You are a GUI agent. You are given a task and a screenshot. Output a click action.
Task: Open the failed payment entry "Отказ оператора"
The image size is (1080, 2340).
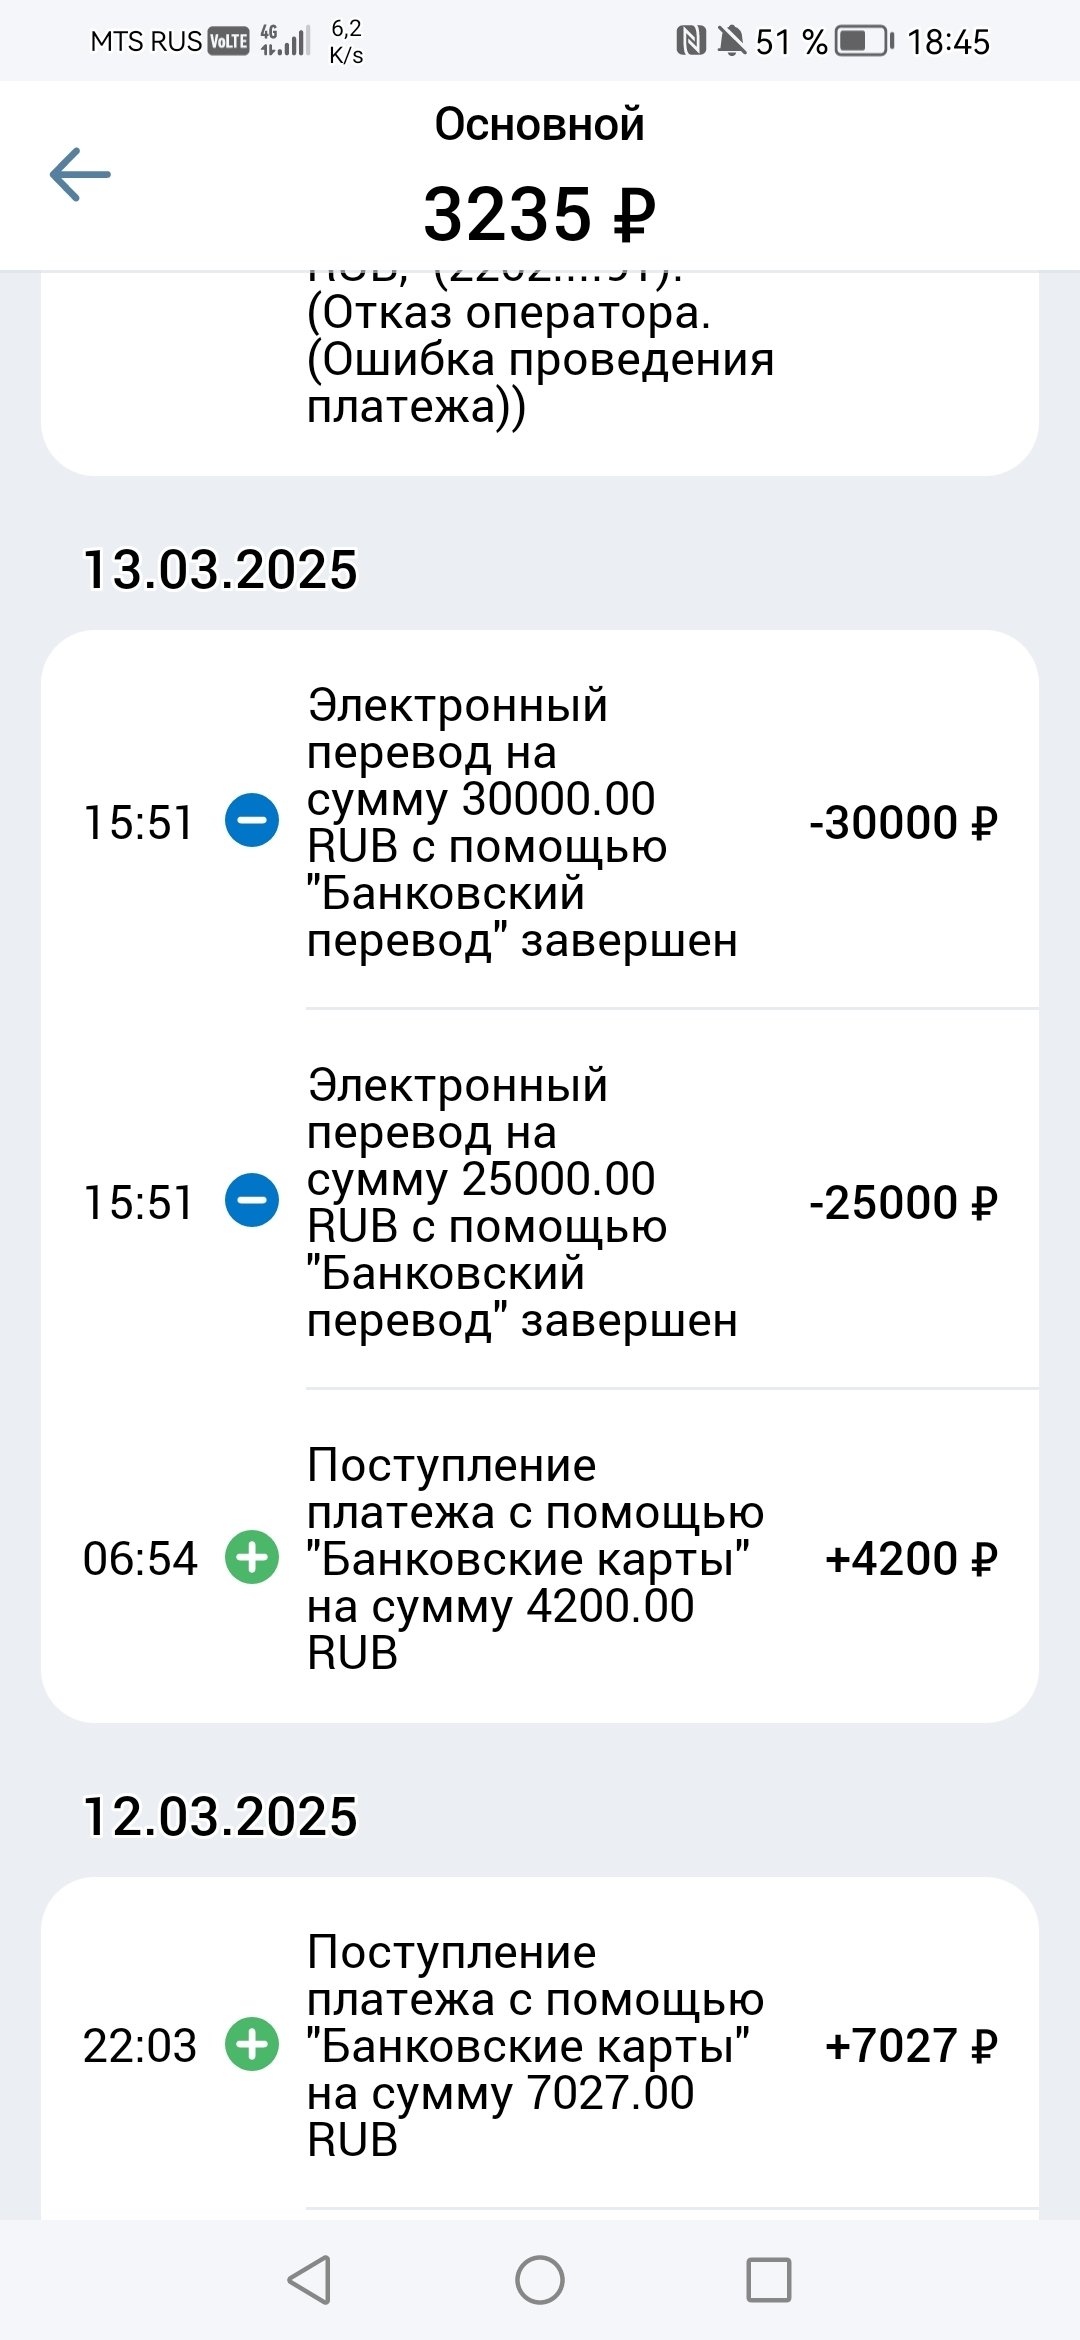click(540, 360)
